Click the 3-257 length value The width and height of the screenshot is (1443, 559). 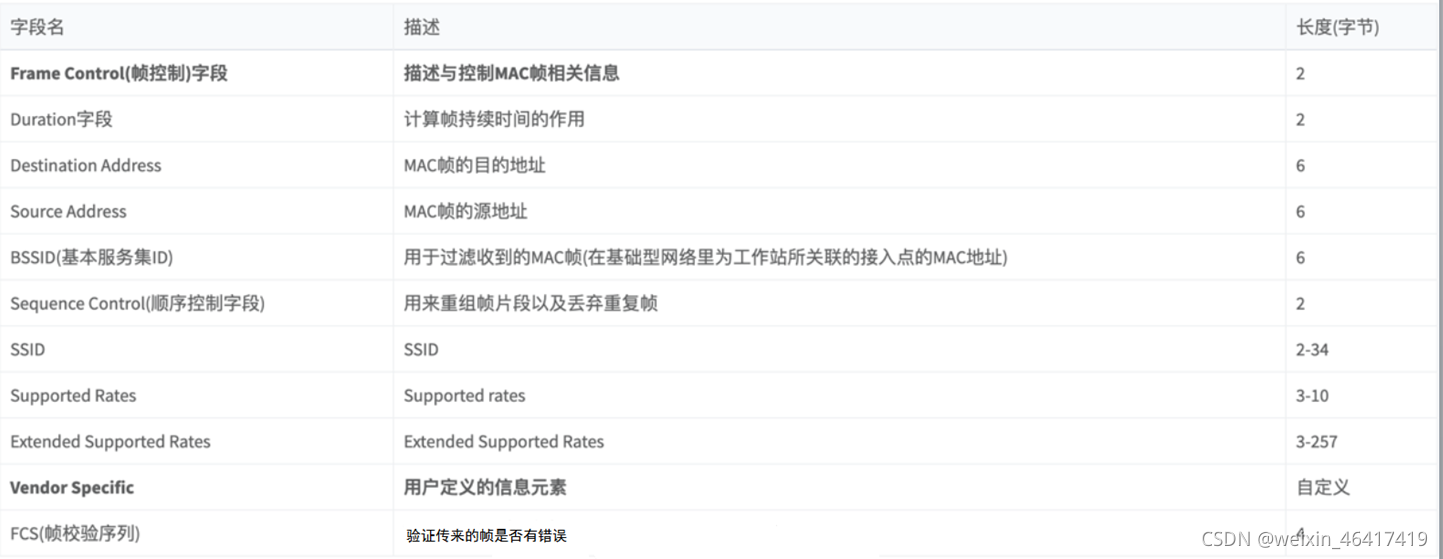pyautogui.click(x=1317, y=441)
